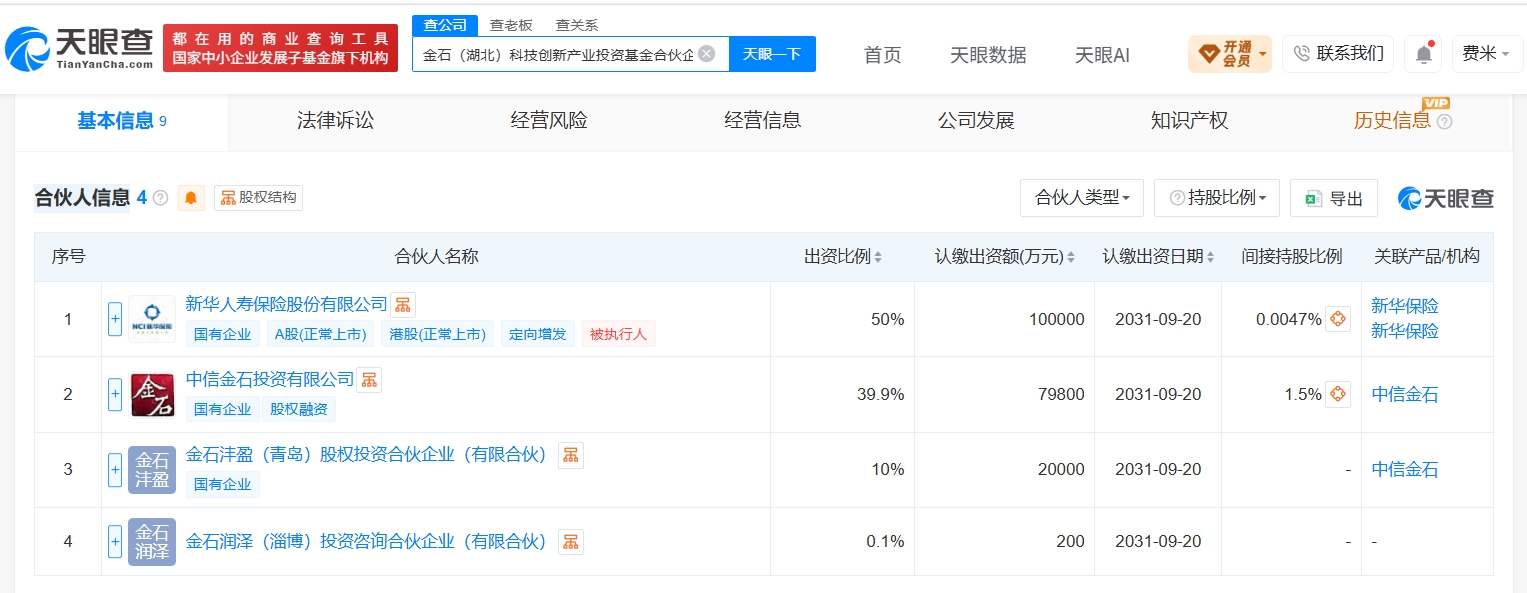The height and width of the screenshot is (593, 1527).
Task: Click the orange bell monitor icon
Action: [191, 198]
